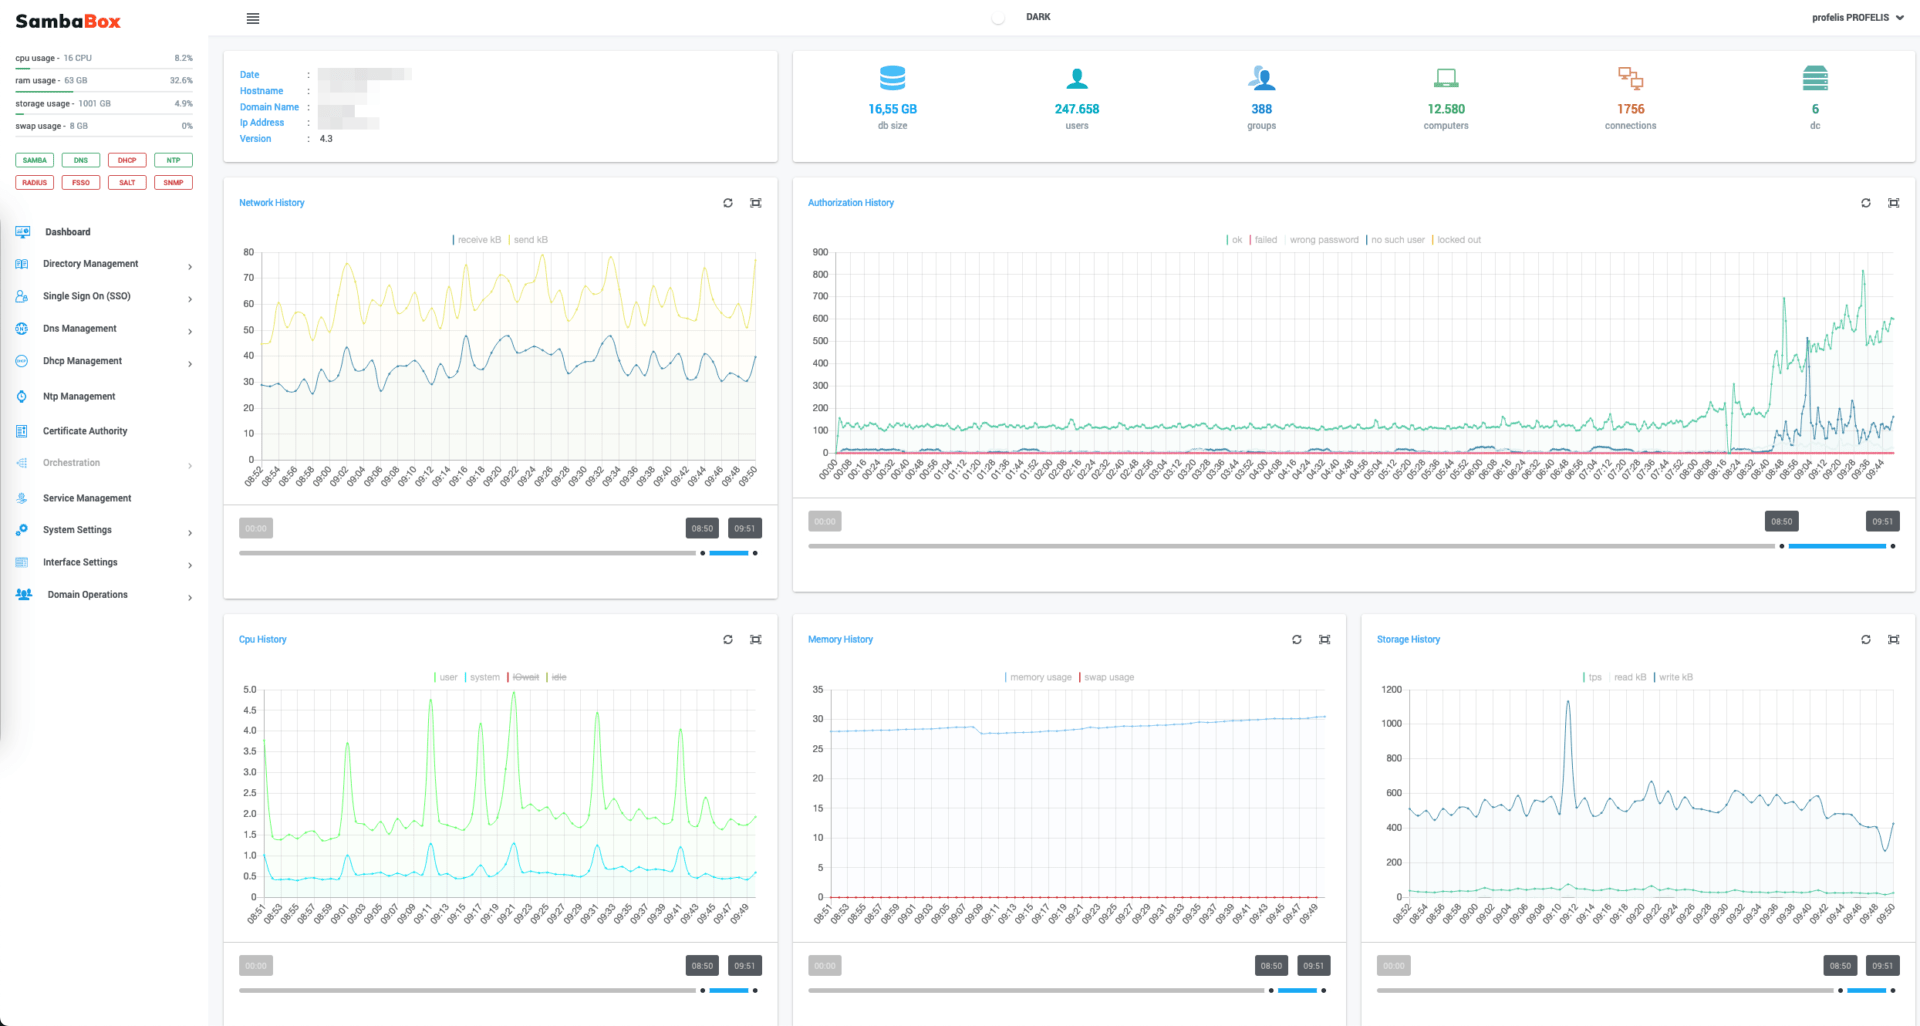
Task: Refresh the Cpu History chart
Action: (728, 639)
